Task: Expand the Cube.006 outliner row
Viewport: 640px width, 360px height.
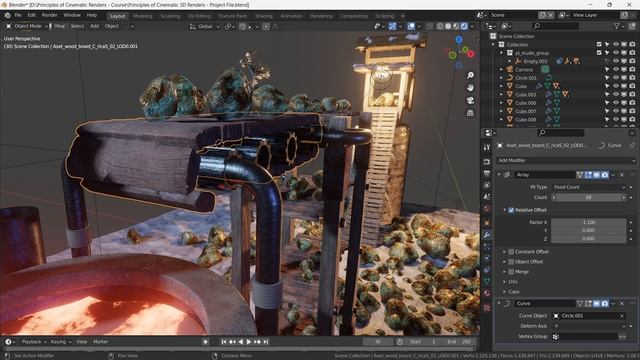Action: tap(502, 103)
